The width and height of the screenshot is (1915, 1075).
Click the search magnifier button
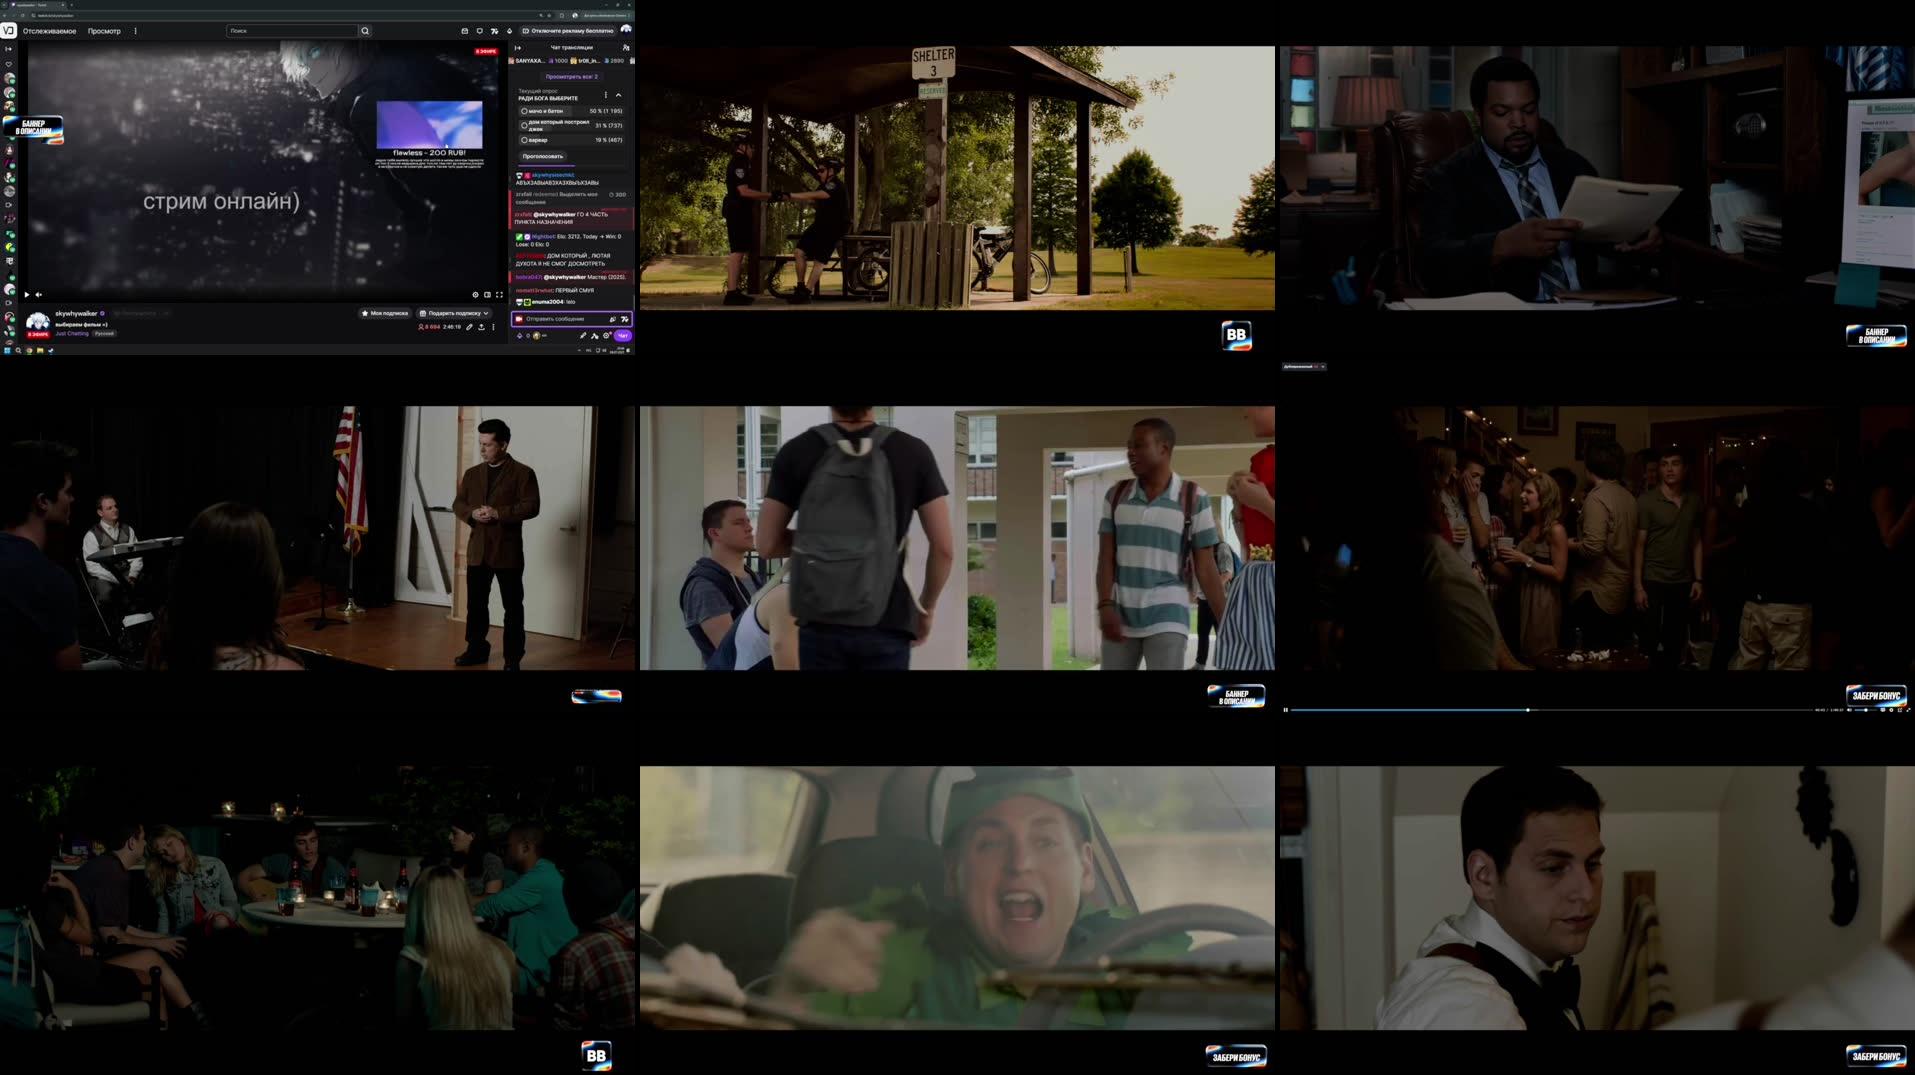[x=365, y=31]
